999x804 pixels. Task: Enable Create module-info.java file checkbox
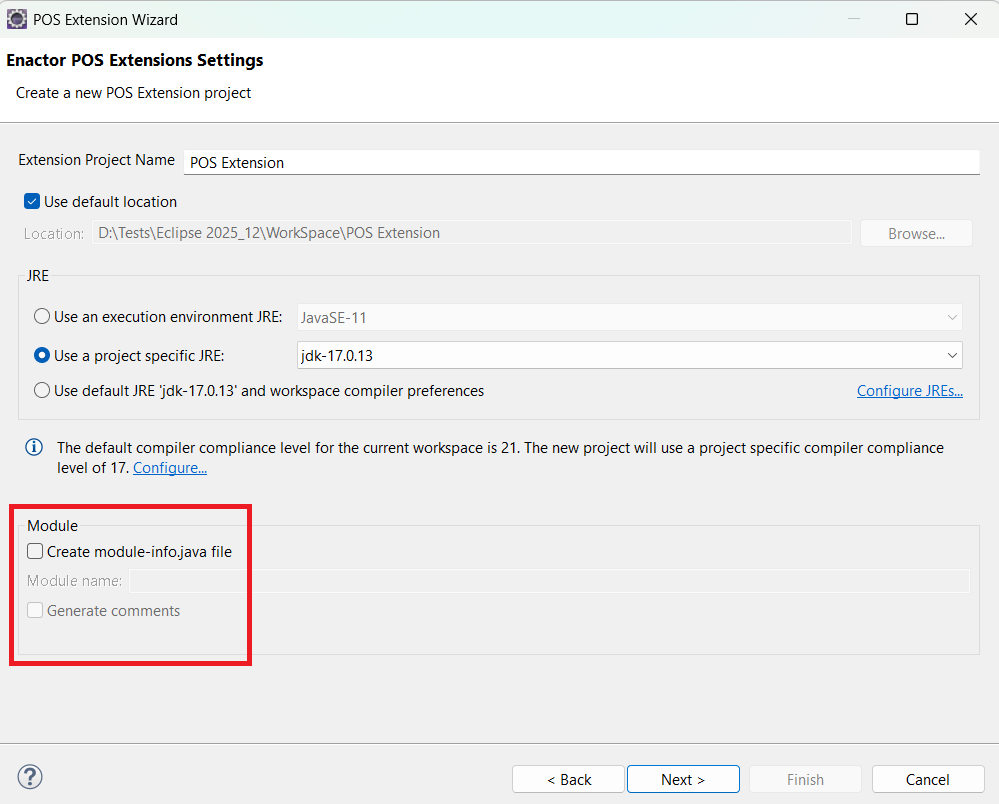point(36,551)
